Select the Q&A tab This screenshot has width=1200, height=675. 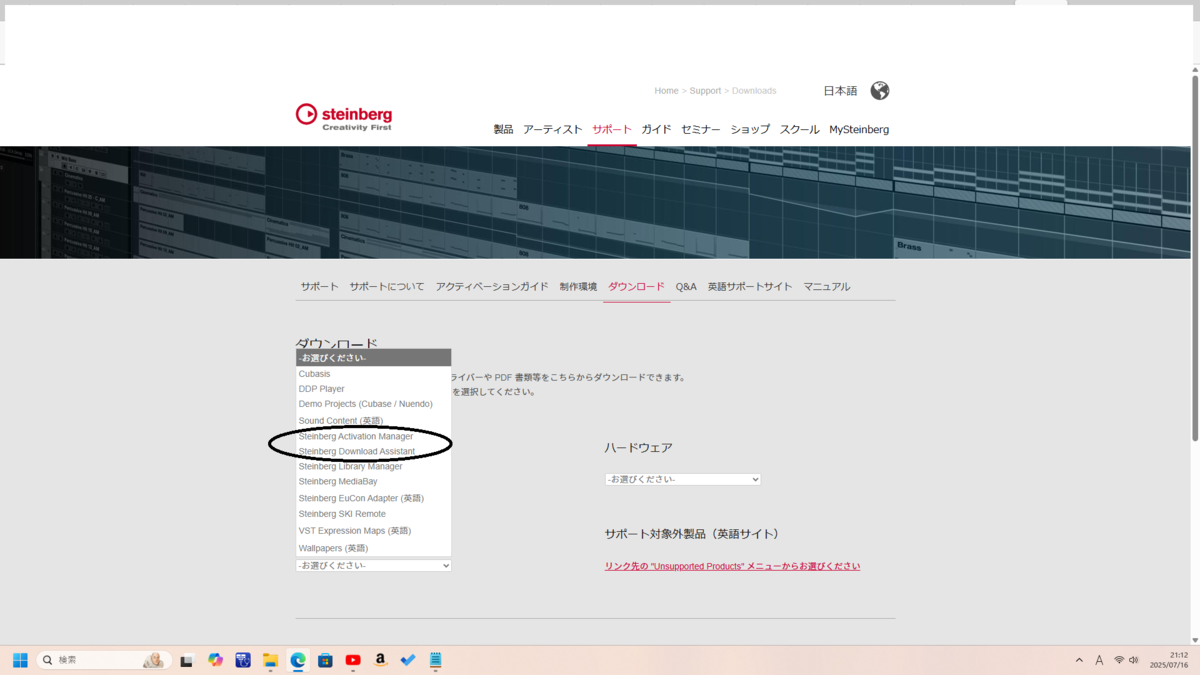point(686,287)
